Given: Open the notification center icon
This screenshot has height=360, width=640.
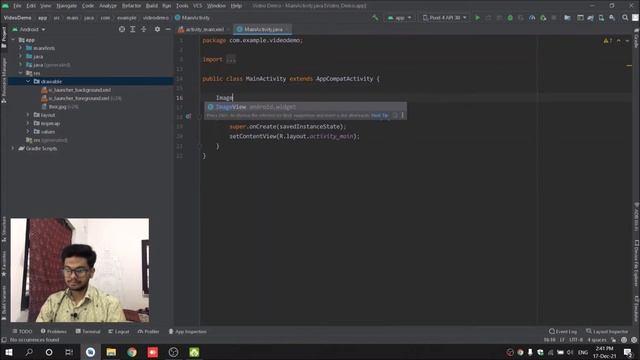Looking at the screenshot, I should coord(628,352).
